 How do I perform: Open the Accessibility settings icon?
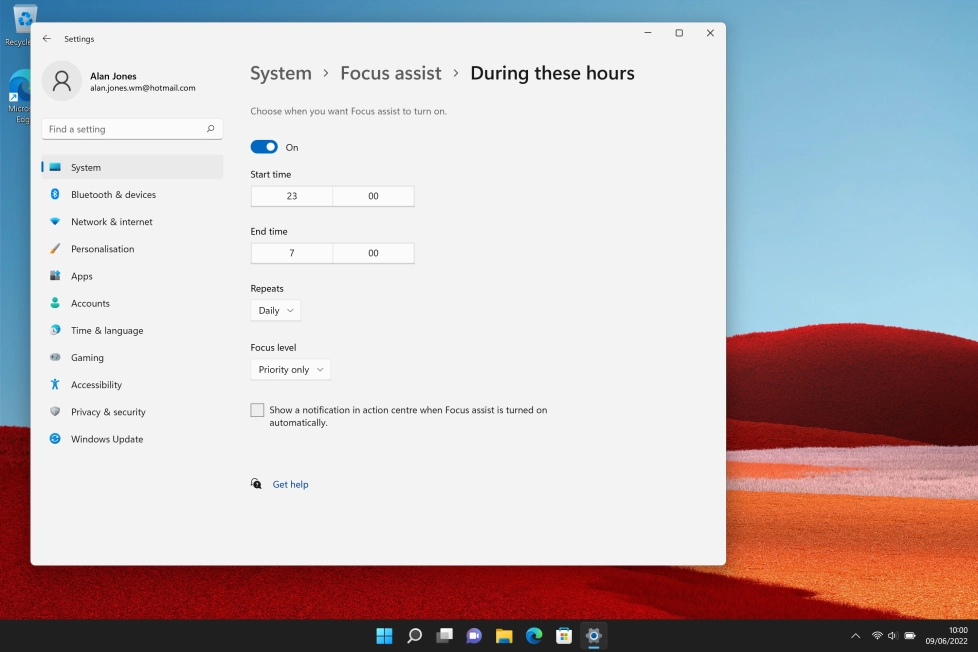click(x=55, y=384)
